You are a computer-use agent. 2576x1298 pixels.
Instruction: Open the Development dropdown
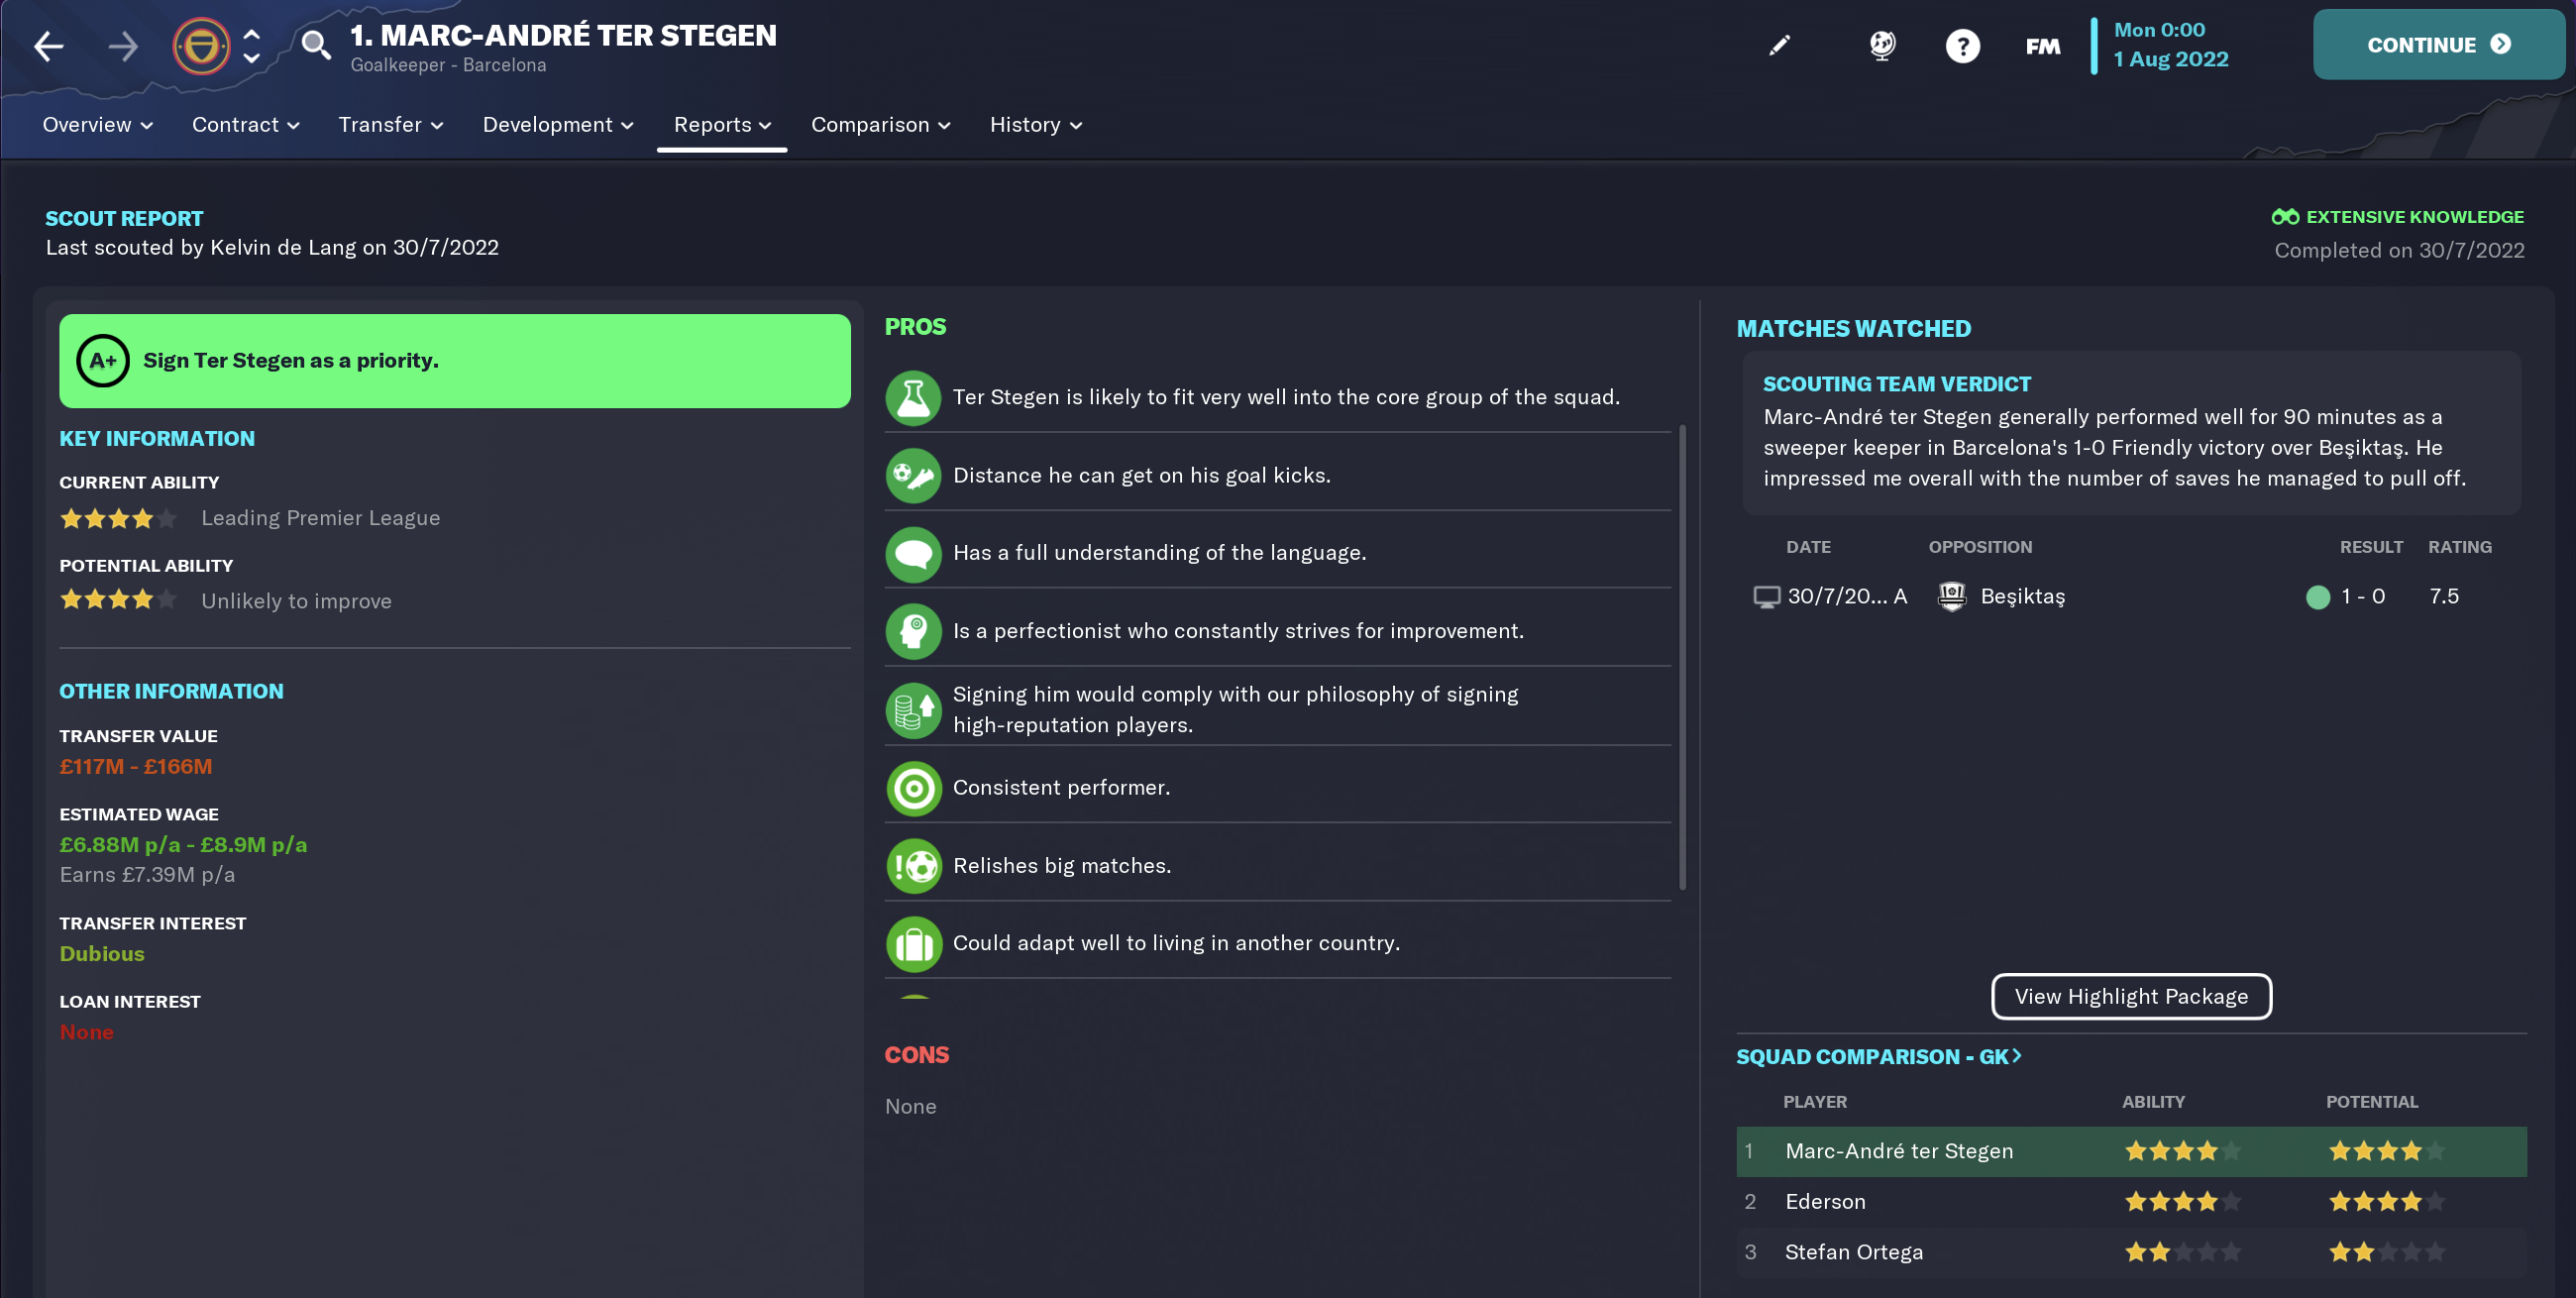558,125
